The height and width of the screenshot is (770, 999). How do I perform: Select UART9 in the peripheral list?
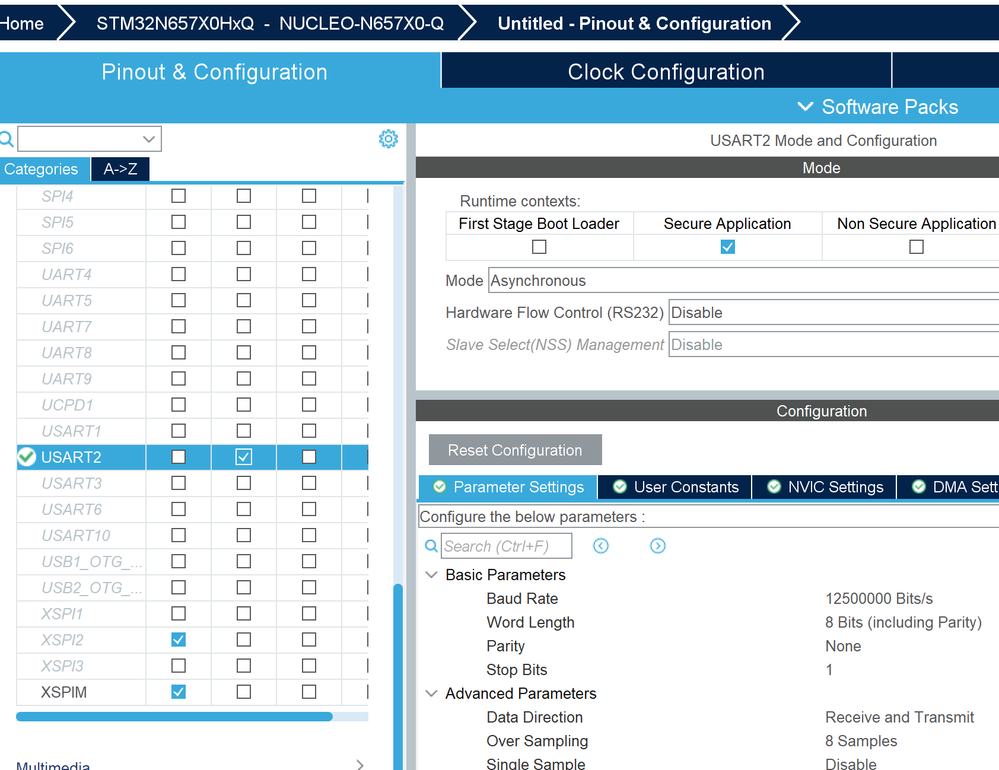66,378
